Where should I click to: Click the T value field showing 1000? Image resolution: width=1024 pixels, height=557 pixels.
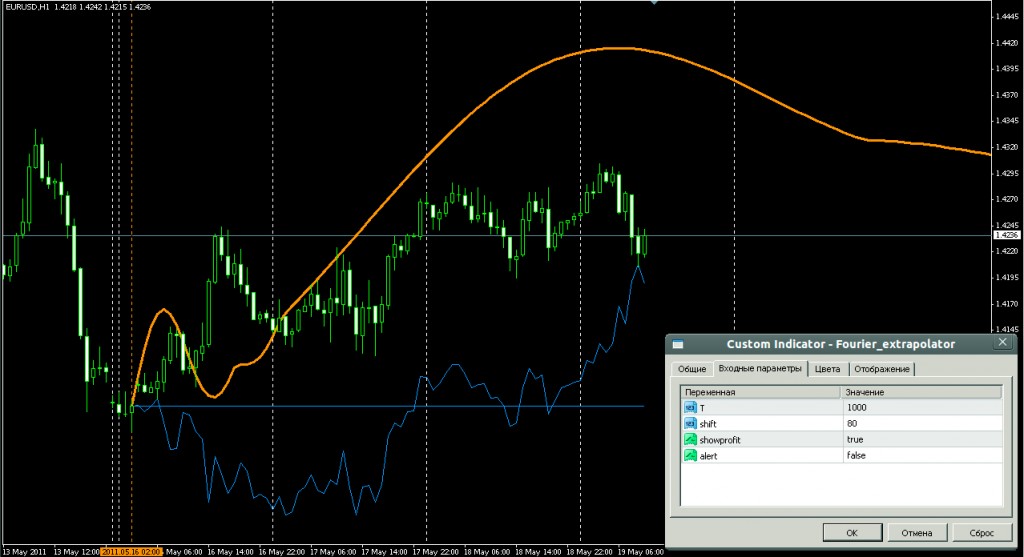(920, 408)
